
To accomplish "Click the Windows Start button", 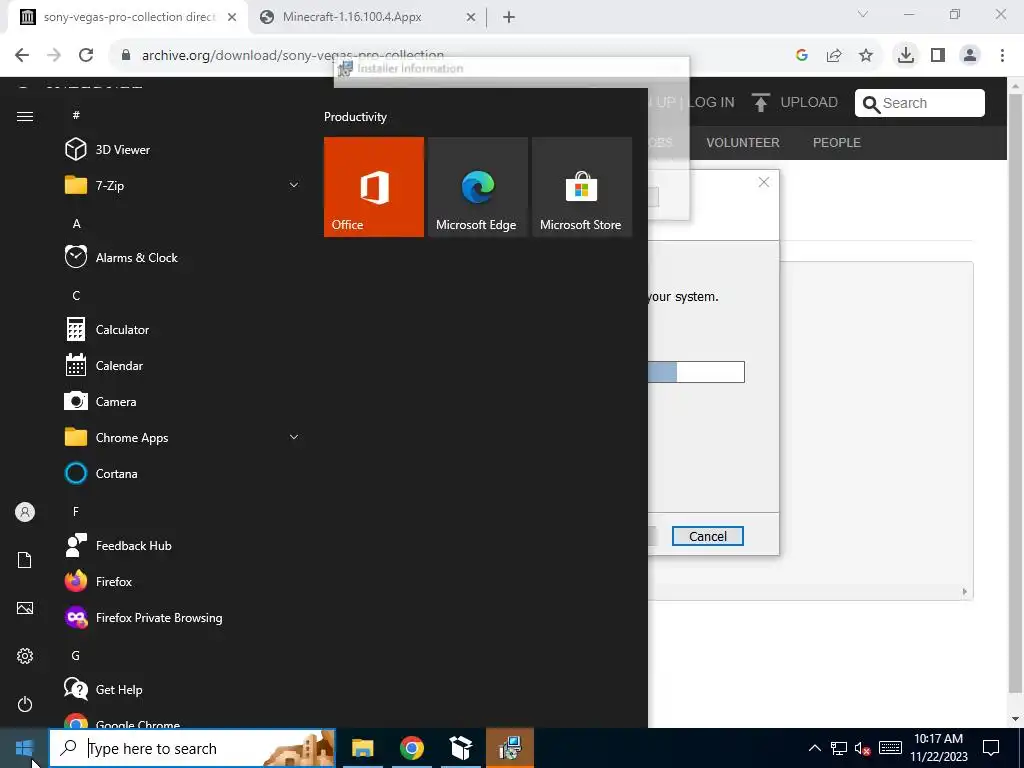I will 24,748.
